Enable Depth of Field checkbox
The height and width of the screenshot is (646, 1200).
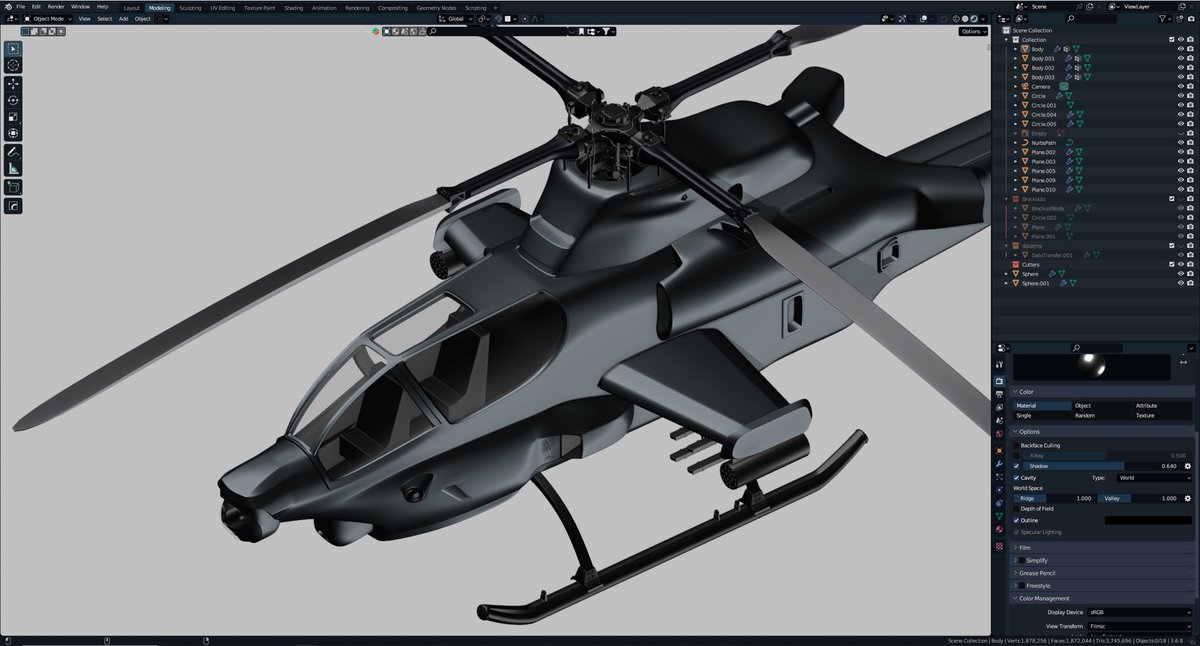click(x=1017, y=509)
